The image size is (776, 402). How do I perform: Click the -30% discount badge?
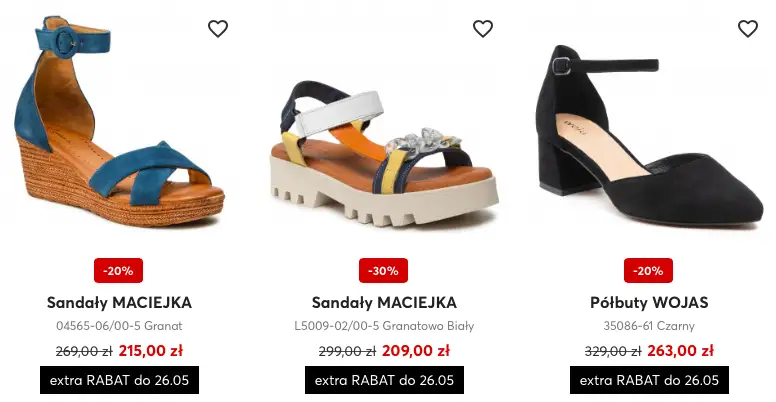tap(384, 270)
